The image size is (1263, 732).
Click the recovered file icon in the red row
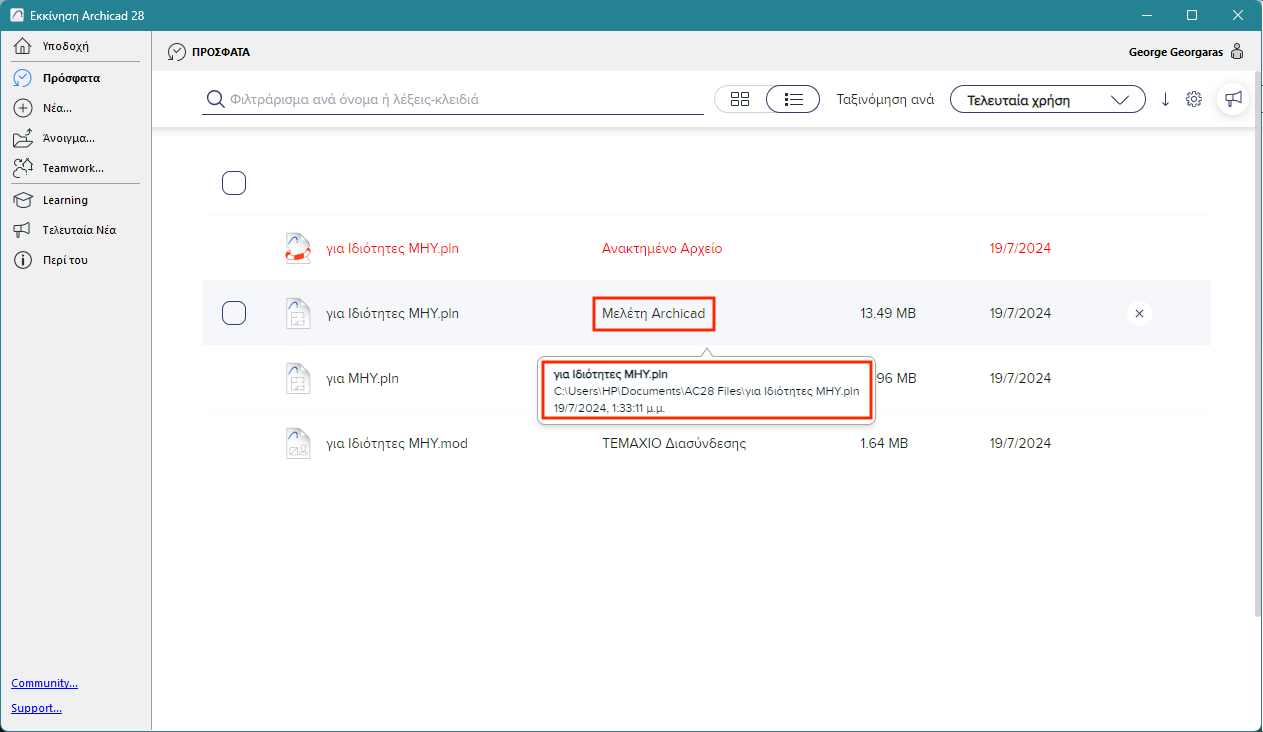[x=298, y=248]
